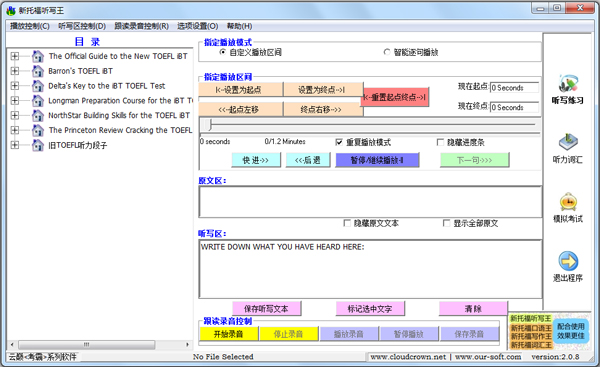
Task: Enable 隐藏进度条 checkbox
Action: tap(440, 142)
